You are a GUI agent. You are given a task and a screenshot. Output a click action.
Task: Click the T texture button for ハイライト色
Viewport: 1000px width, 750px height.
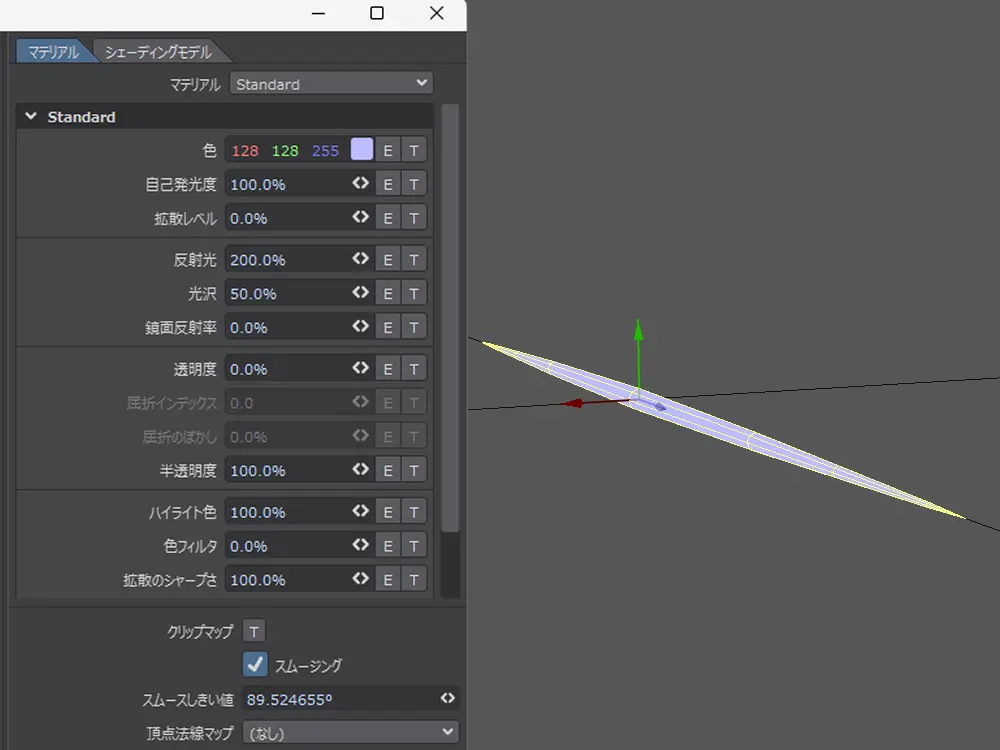(414, 512)
